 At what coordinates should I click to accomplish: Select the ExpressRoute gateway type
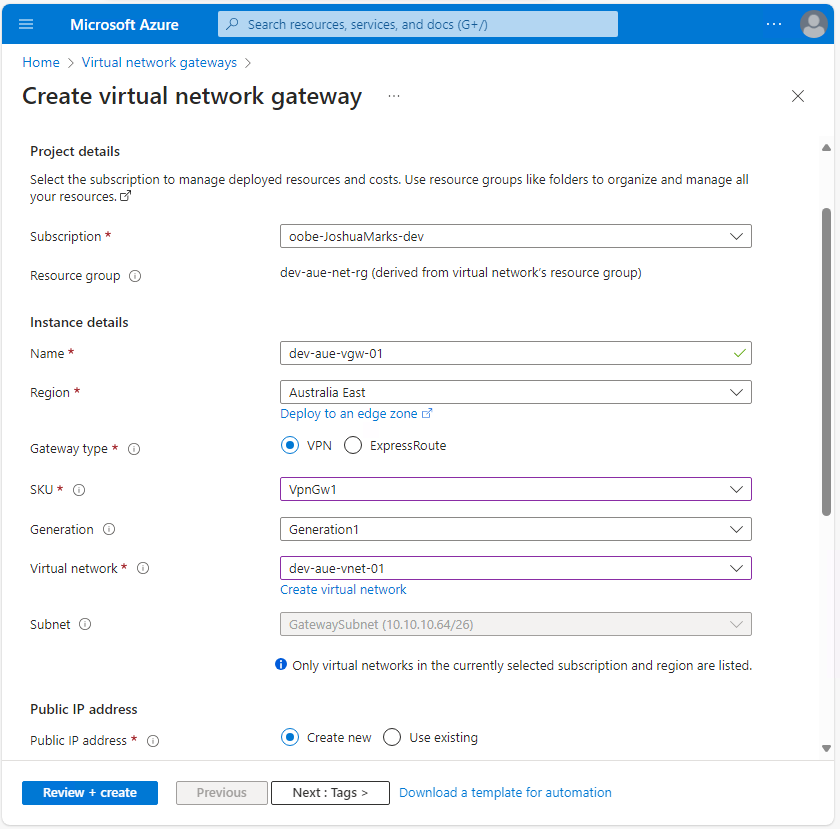point(352,445)
